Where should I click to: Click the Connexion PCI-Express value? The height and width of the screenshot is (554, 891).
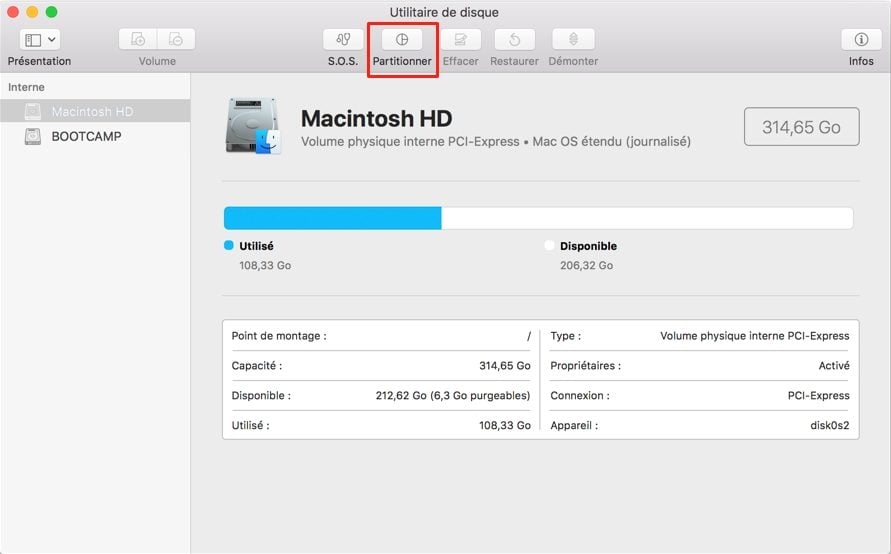click(x=818, y=395)
